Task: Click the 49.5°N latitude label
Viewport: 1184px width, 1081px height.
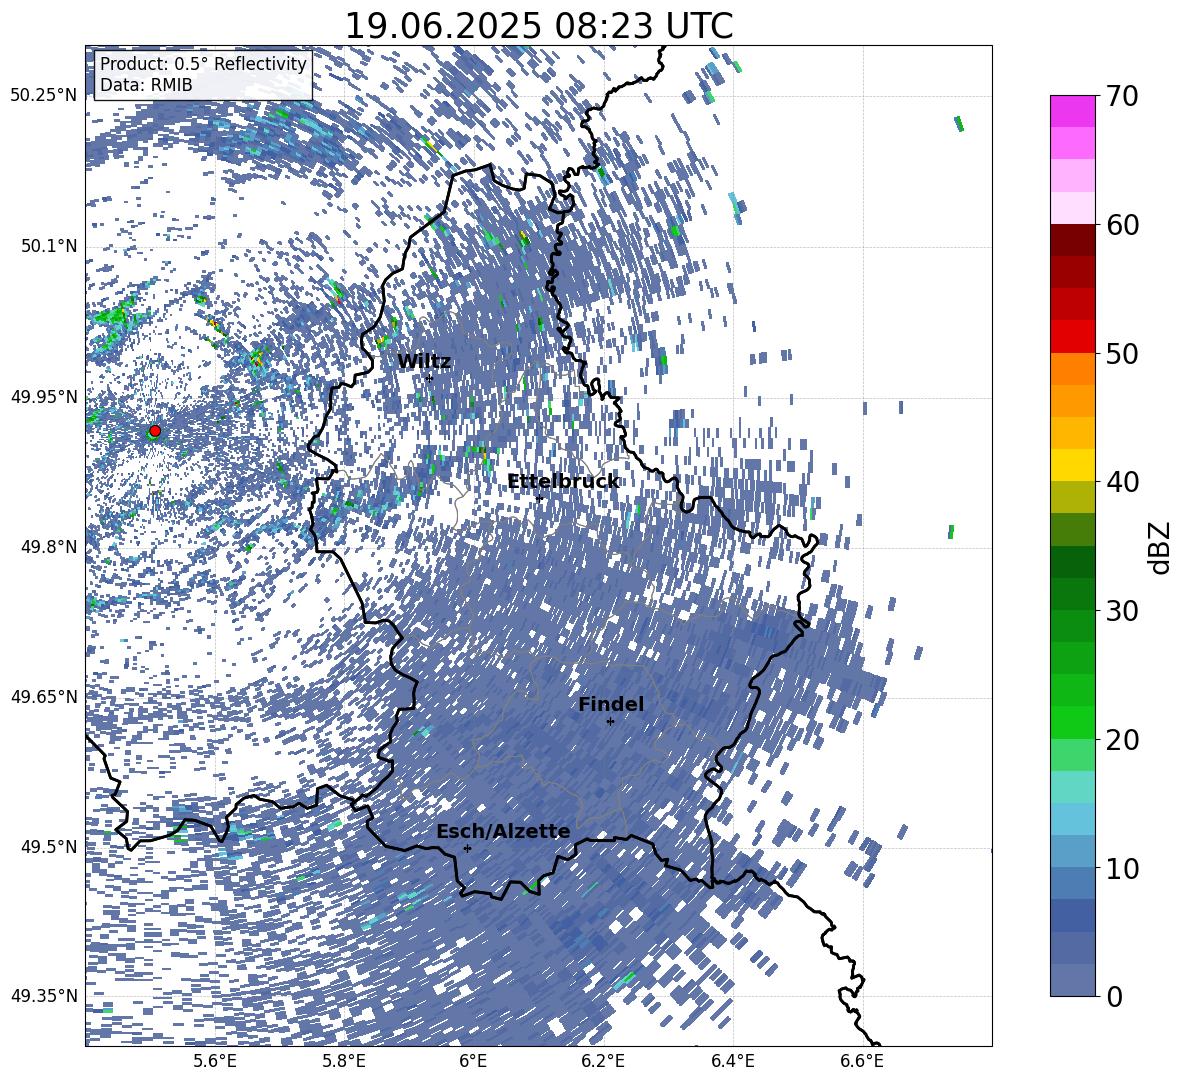Action: tap(49, 847)
